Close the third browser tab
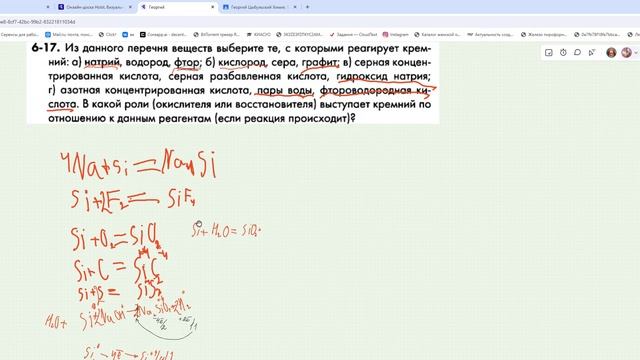This screenshot has width=640, height=360. 295,7
